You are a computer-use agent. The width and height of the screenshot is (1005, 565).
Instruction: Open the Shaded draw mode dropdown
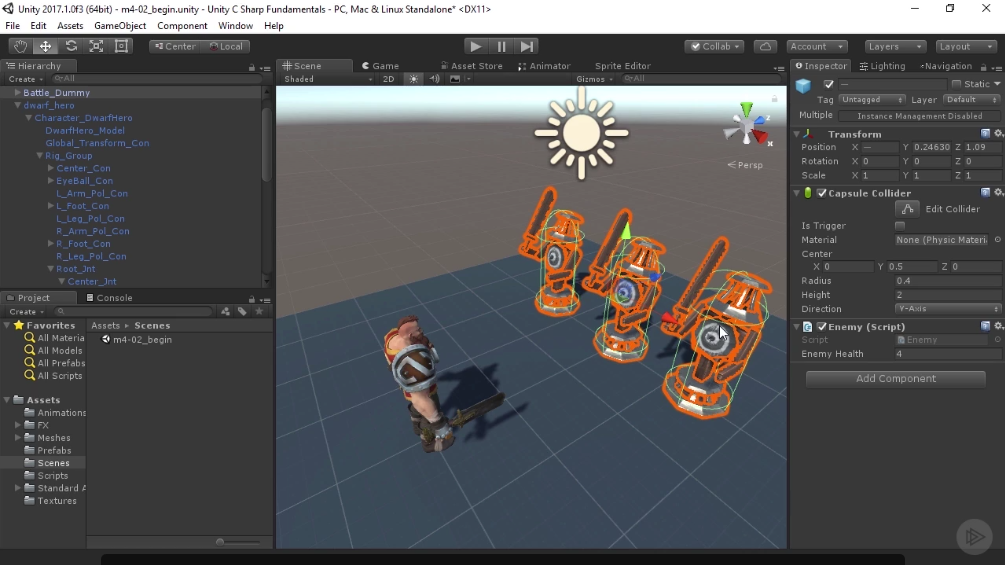click(328, 79)
